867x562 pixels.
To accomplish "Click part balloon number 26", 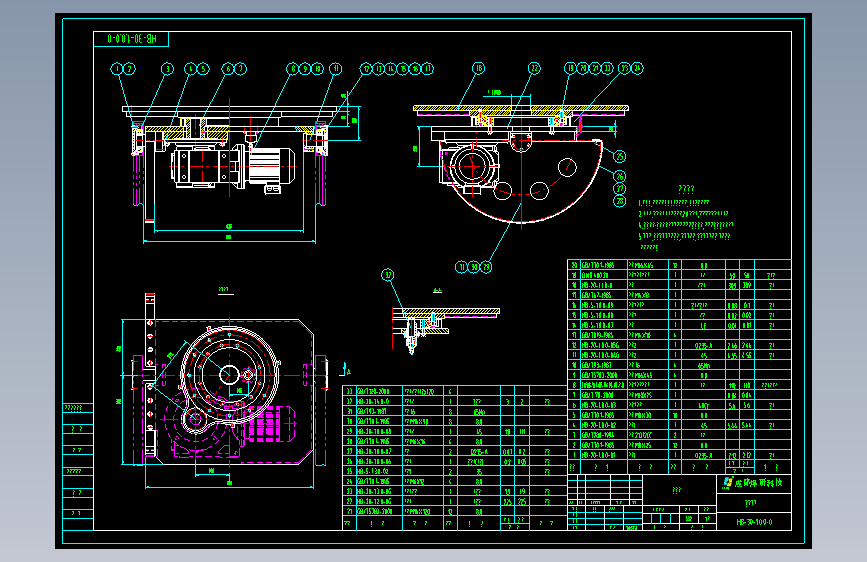I will [619, 176].
